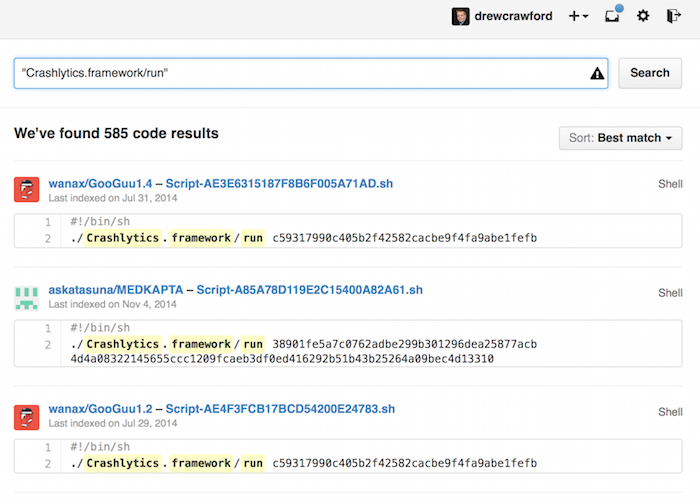Click the search warning triangle icon
This screenshot has height=500, width=700.
coord(597,73)
